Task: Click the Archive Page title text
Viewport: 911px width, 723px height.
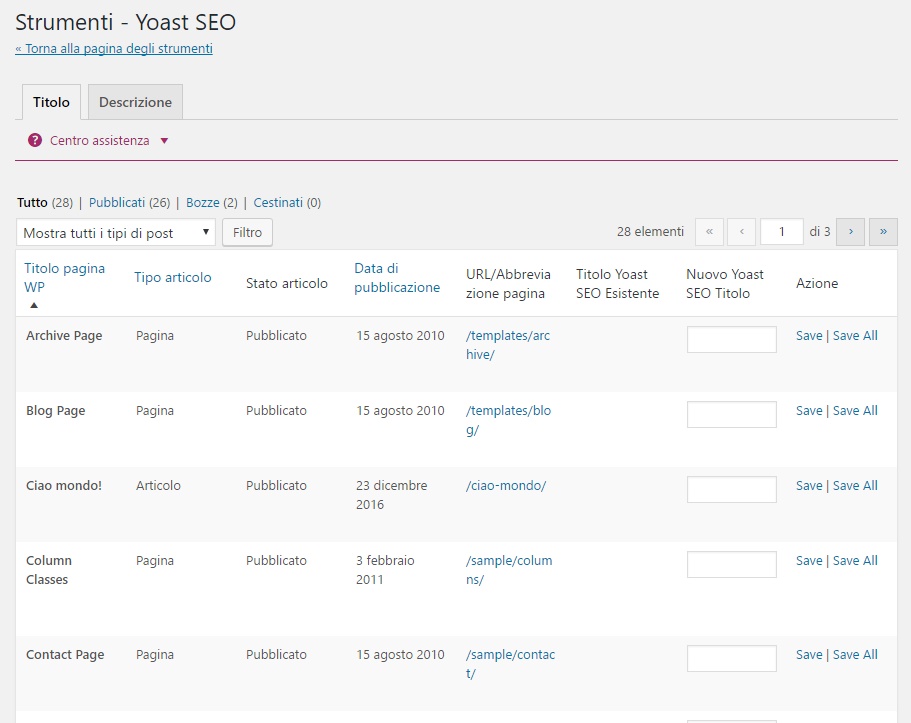Action: pyautogui.click(x=64, y=336)
